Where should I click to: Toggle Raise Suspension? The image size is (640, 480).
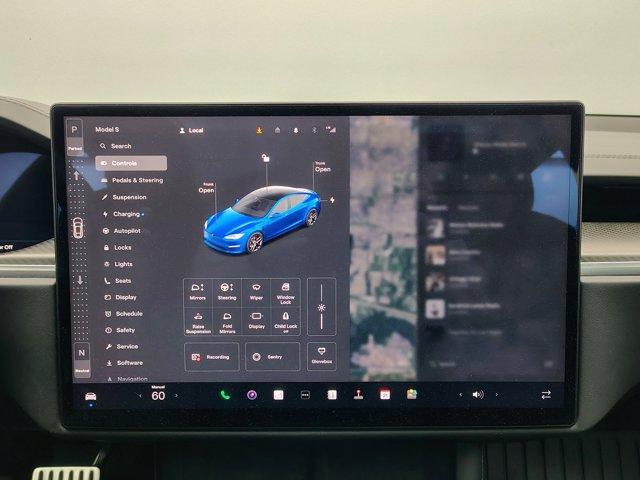(x=198, y=322)
